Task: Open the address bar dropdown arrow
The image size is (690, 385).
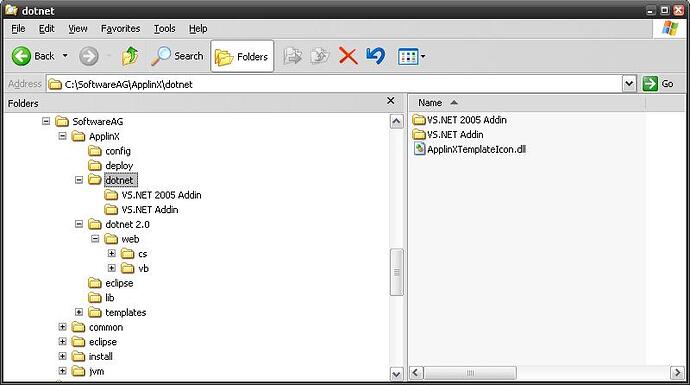Action: (x=629, y=84)
